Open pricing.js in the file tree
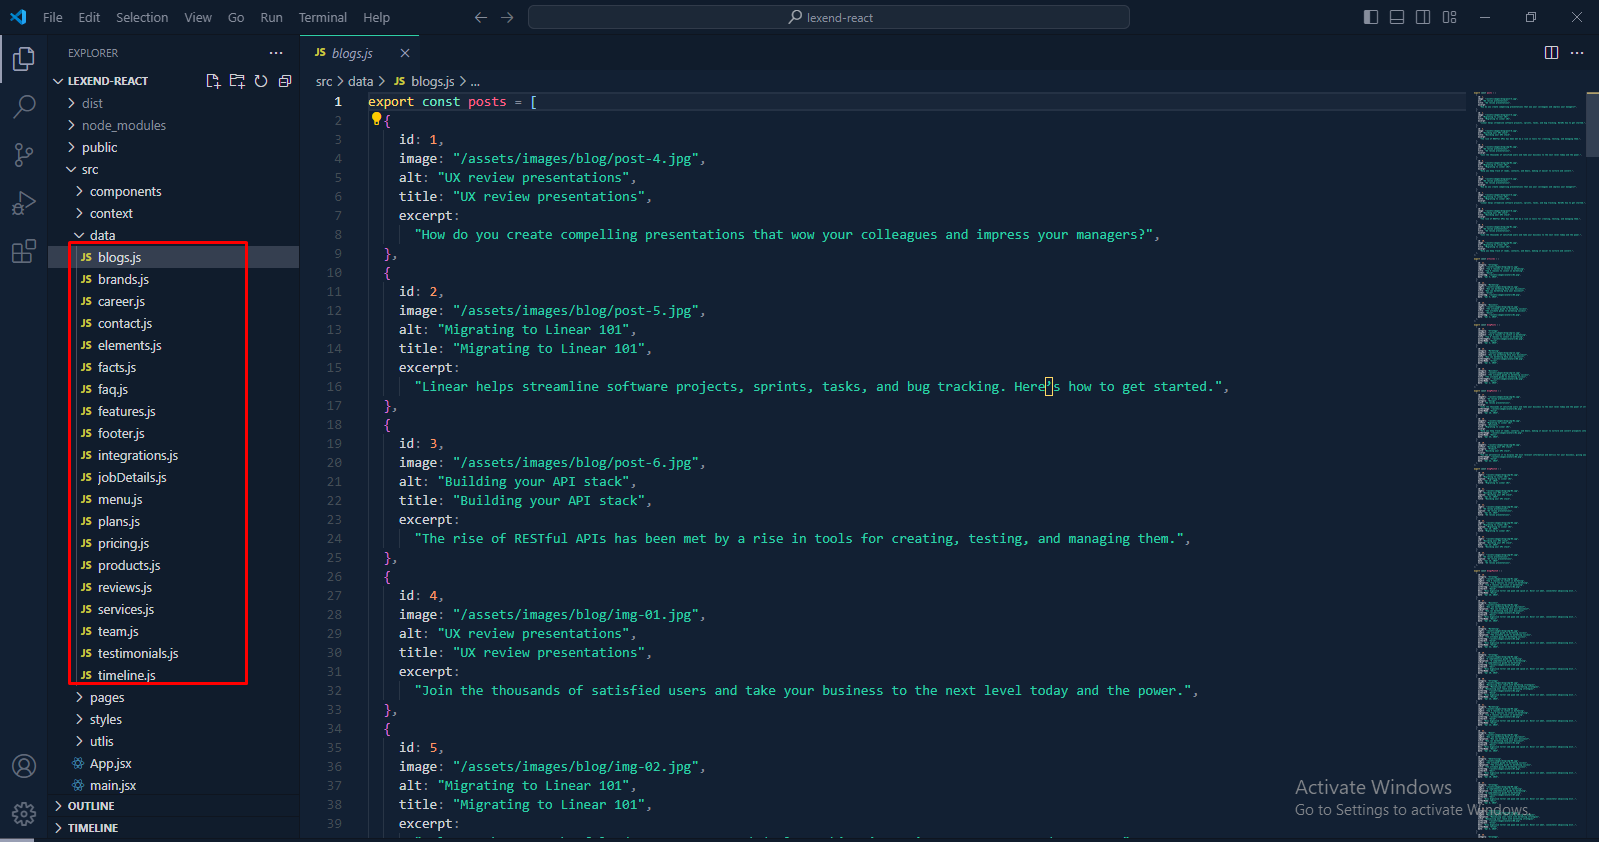1599x842 pixels. 123,543
